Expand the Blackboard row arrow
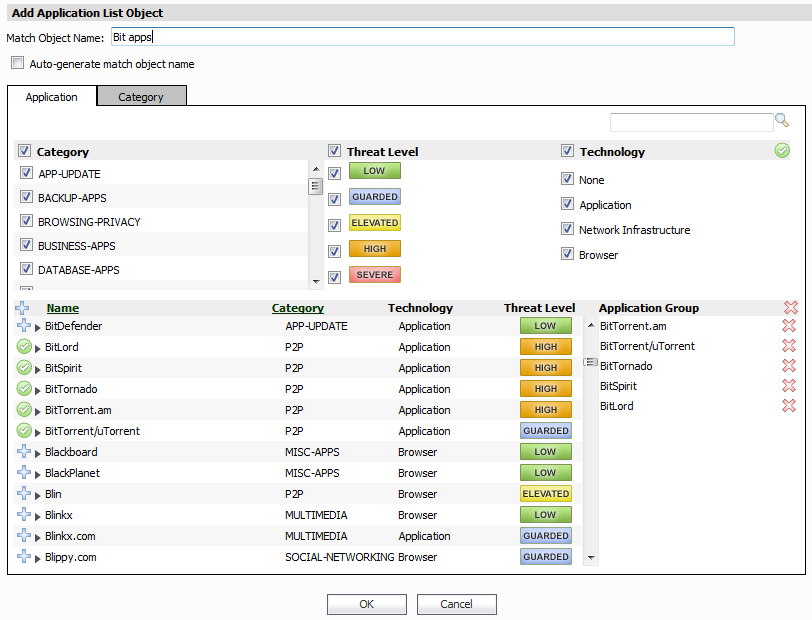The height and width of the screenshot is (620, 812). 38,453
